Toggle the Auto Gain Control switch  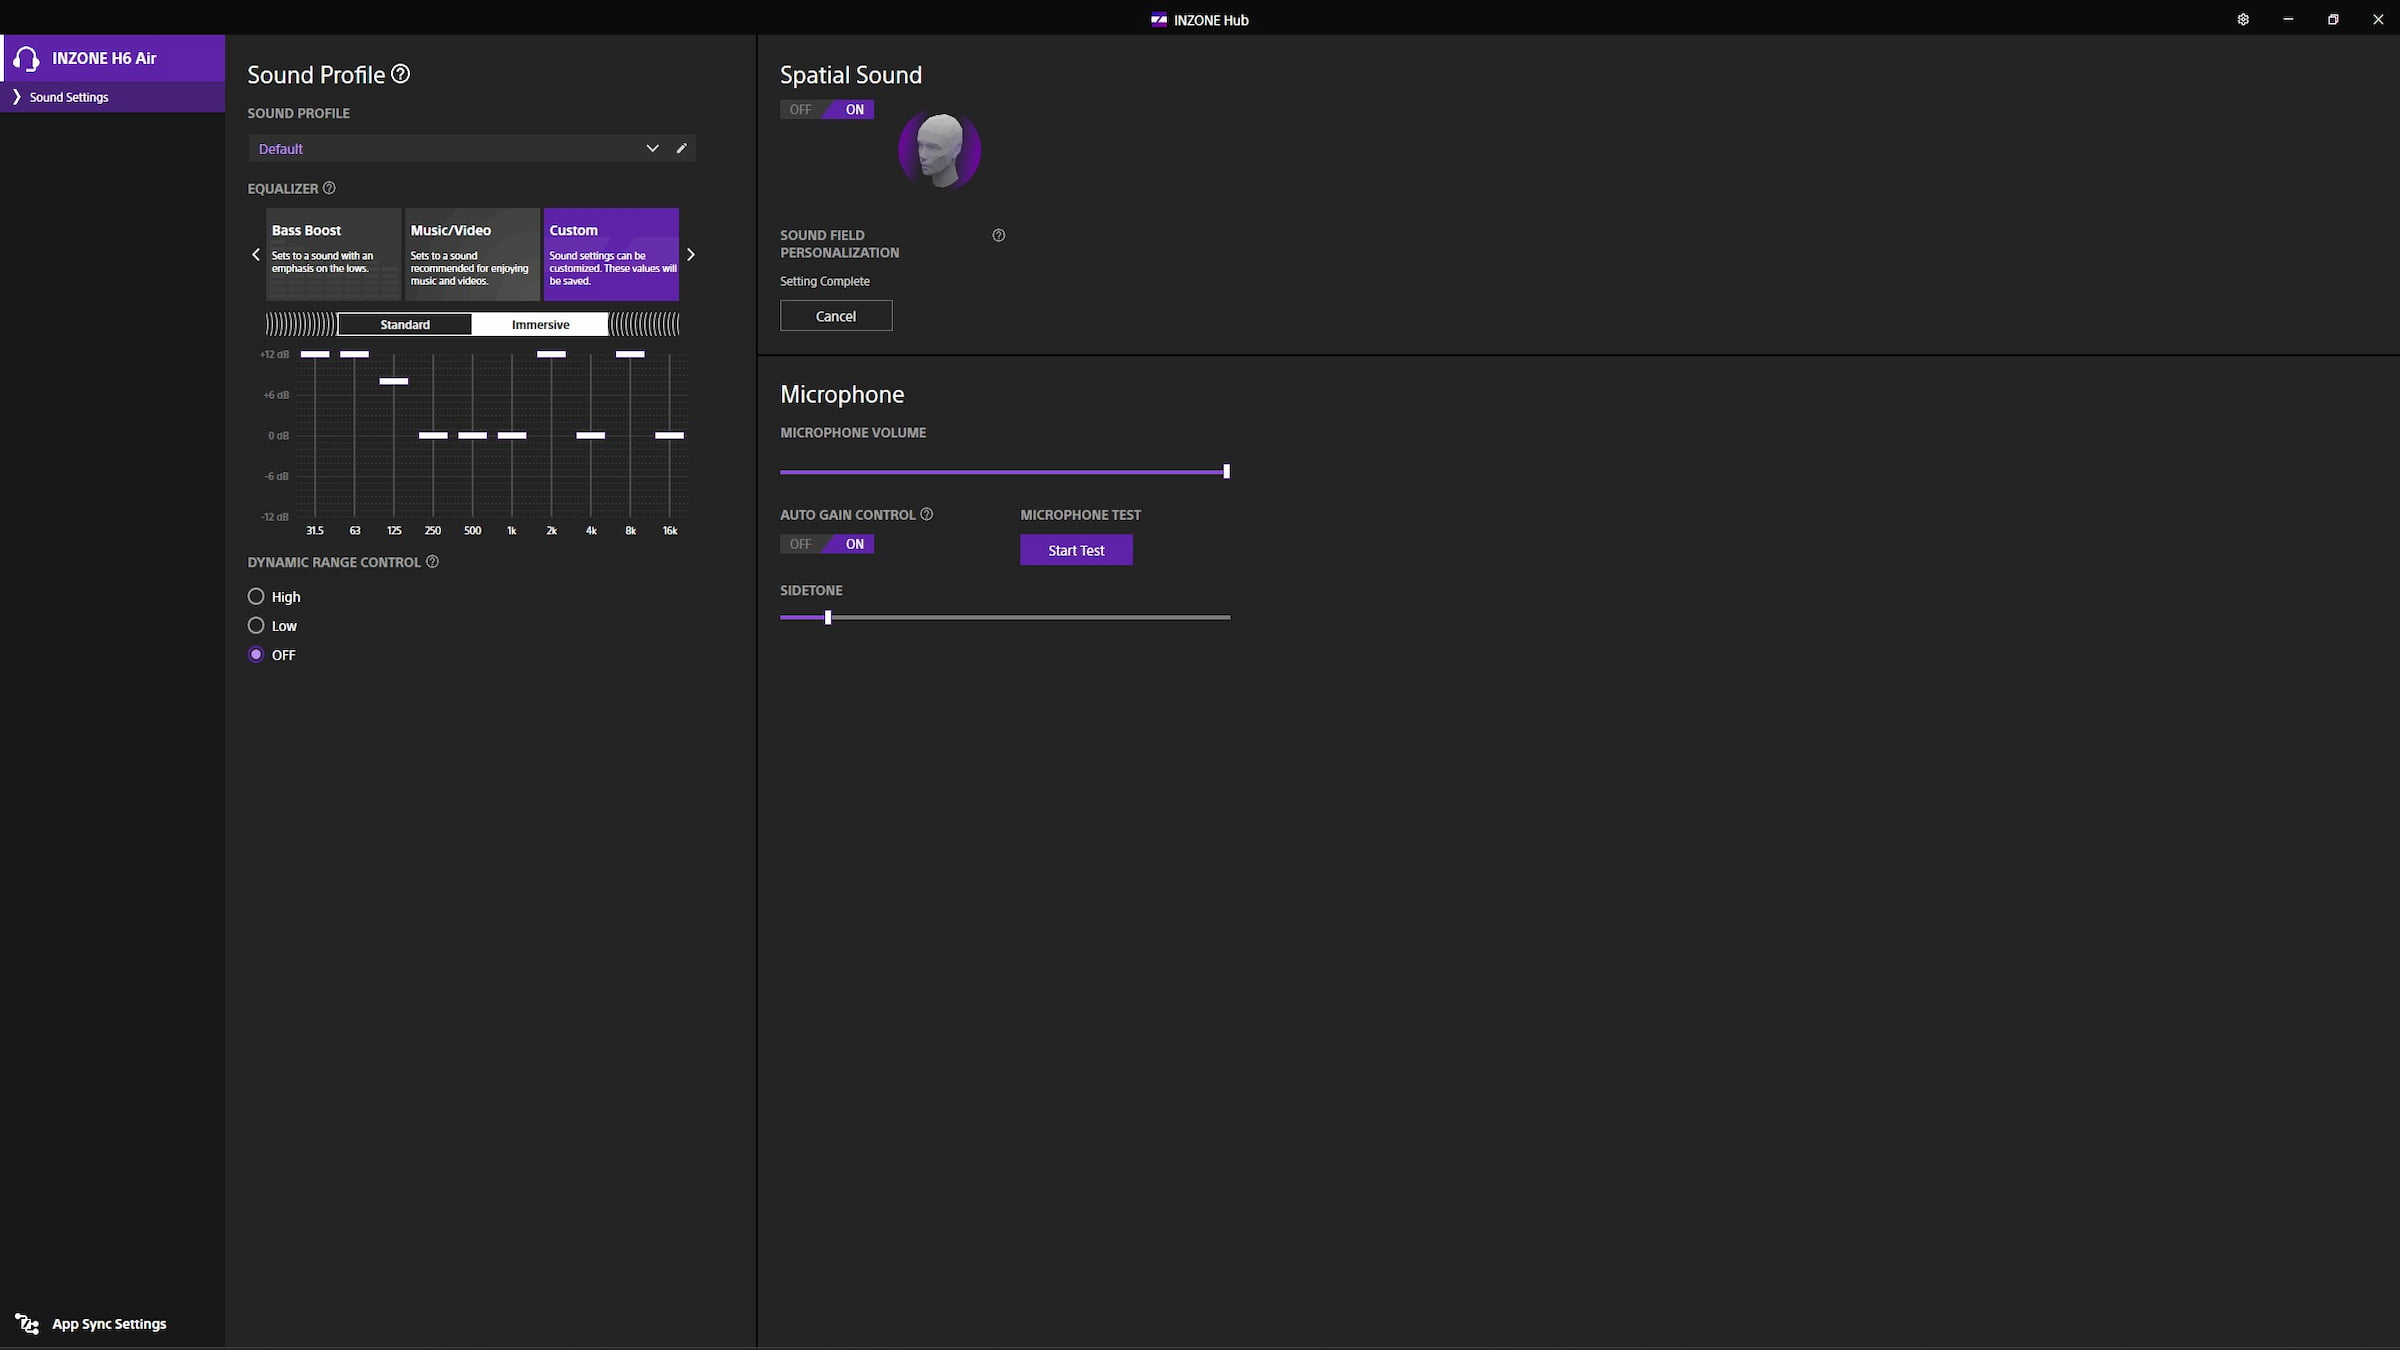[827, 544]
